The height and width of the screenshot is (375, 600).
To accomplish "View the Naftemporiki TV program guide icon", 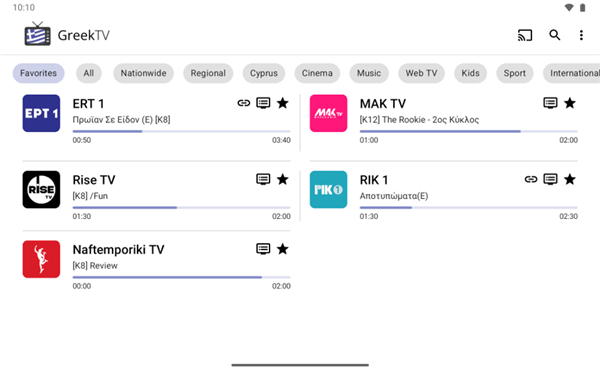I will (263, 249).
